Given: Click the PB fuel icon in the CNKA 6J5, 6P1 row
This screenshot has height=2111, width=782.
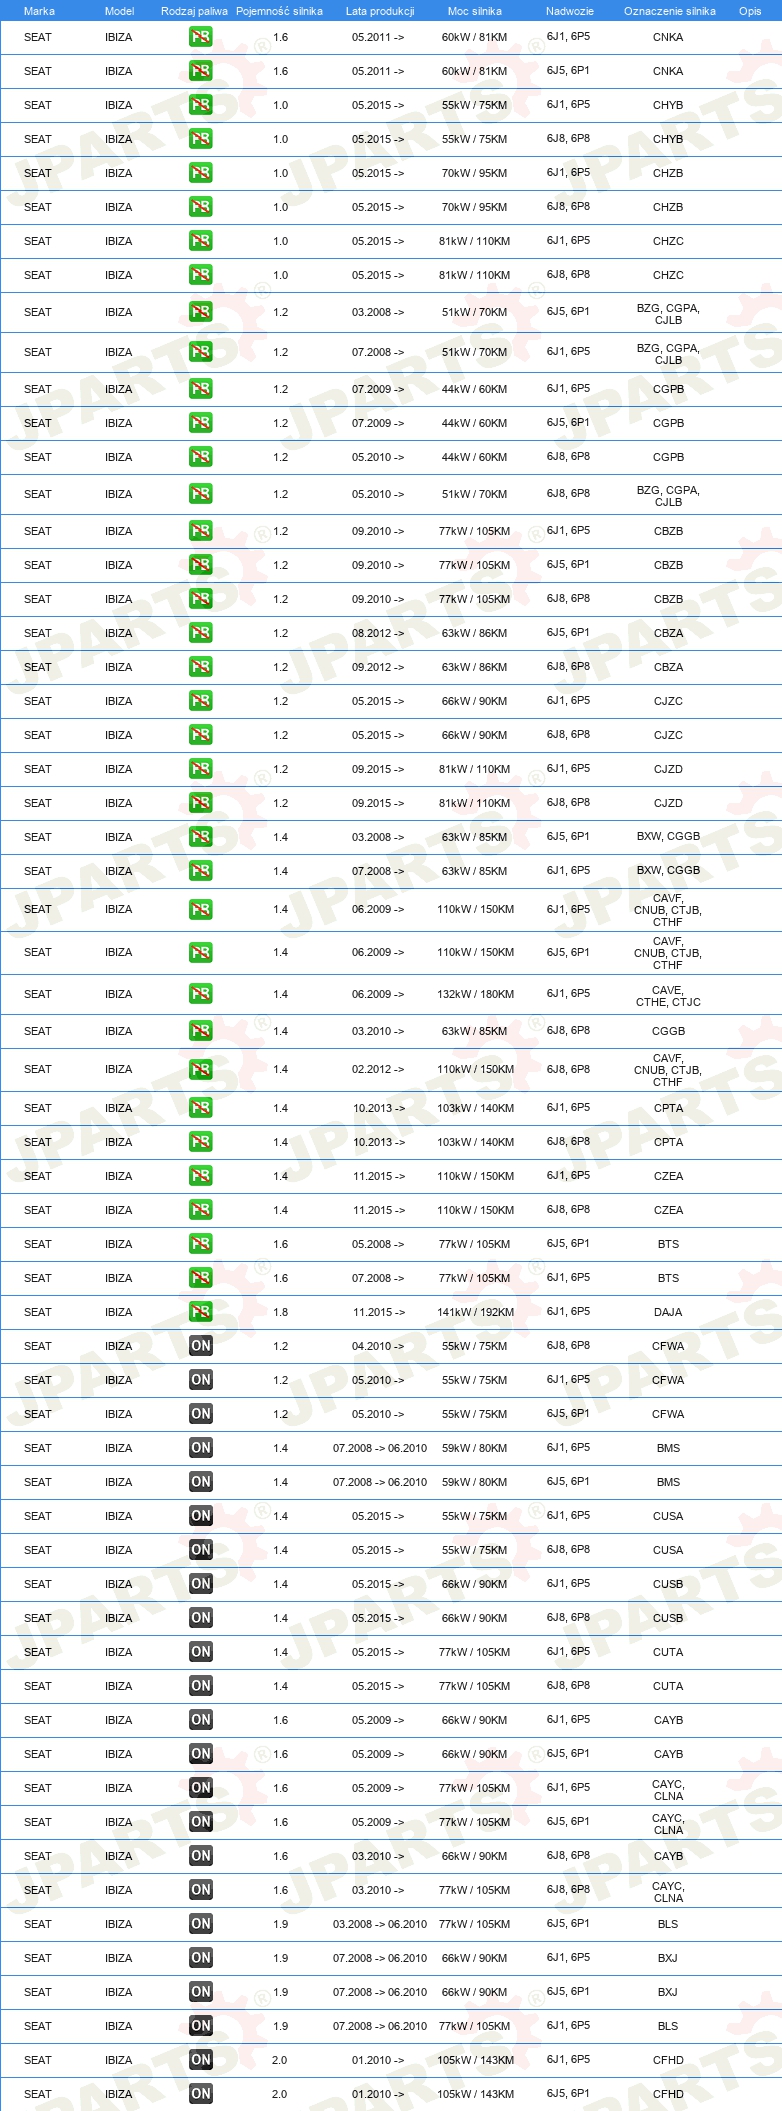Looking at the screenshot, I should (200, 71).
